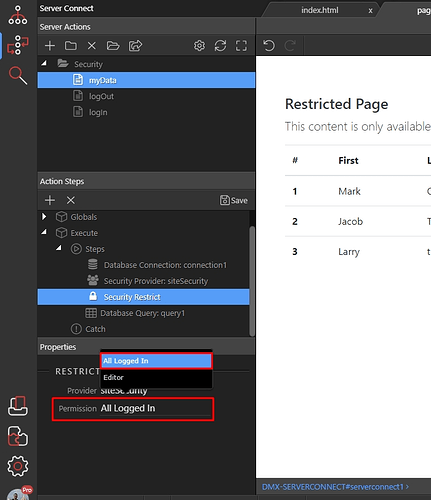The image size is (431, 500).
Task: Expand the Globals node
Action: (44, 217)
